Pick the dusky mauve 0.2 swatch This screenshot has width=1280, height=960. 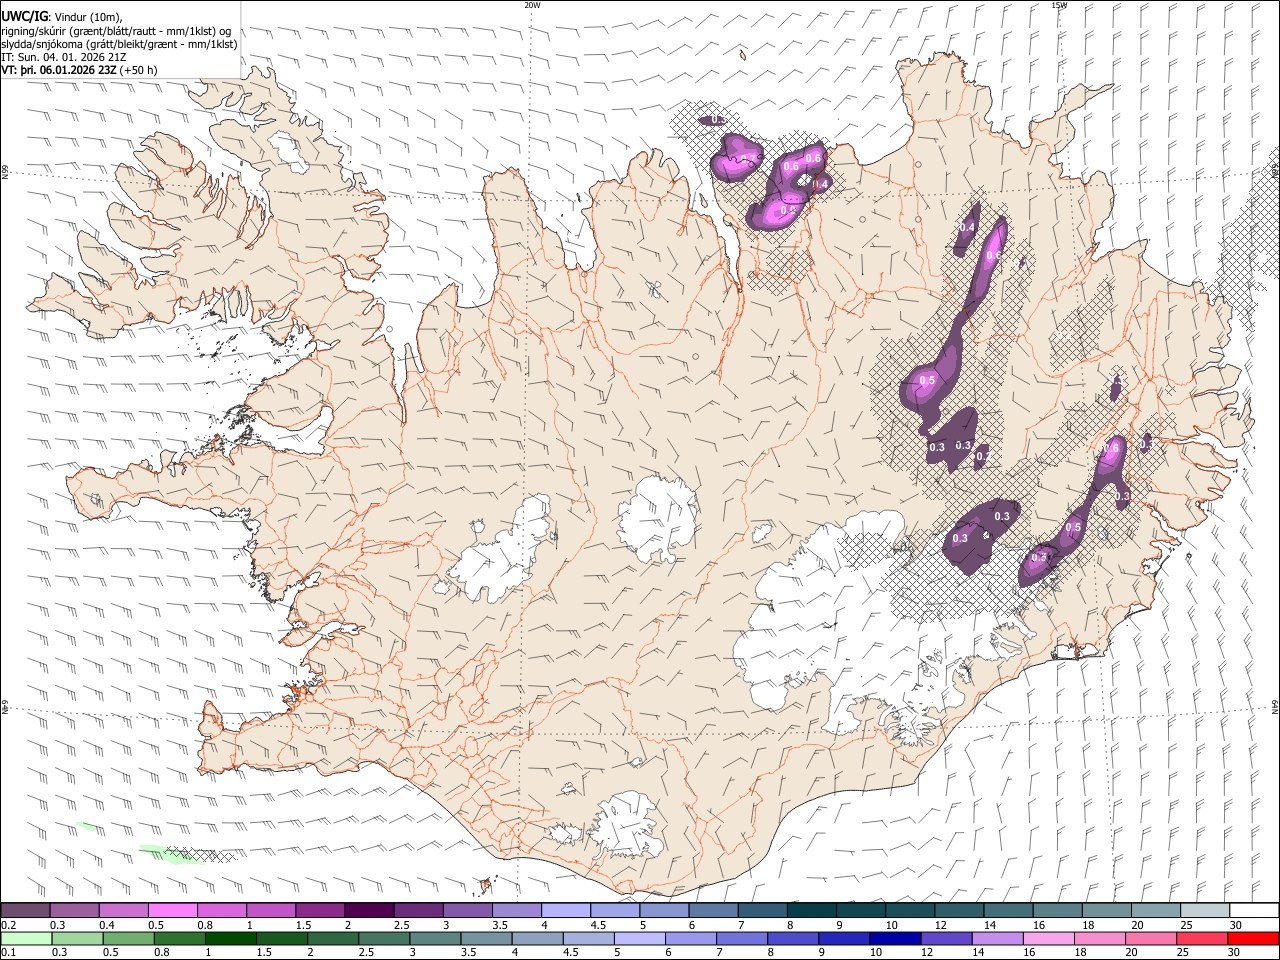pos(25,910)
